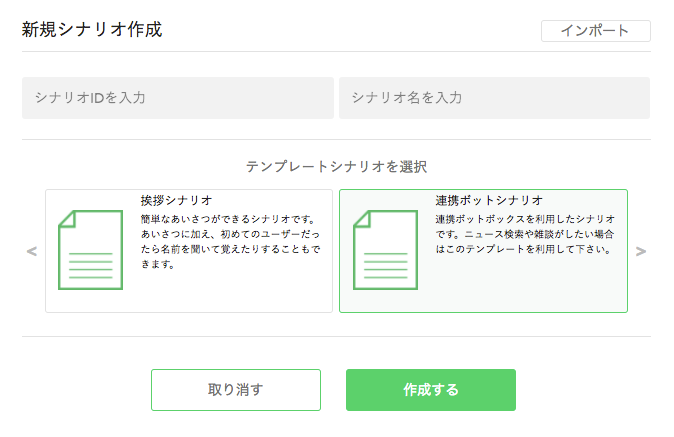
Task: Select the 挨拶シナリオ template title
Action: click(x=177, y=201)
